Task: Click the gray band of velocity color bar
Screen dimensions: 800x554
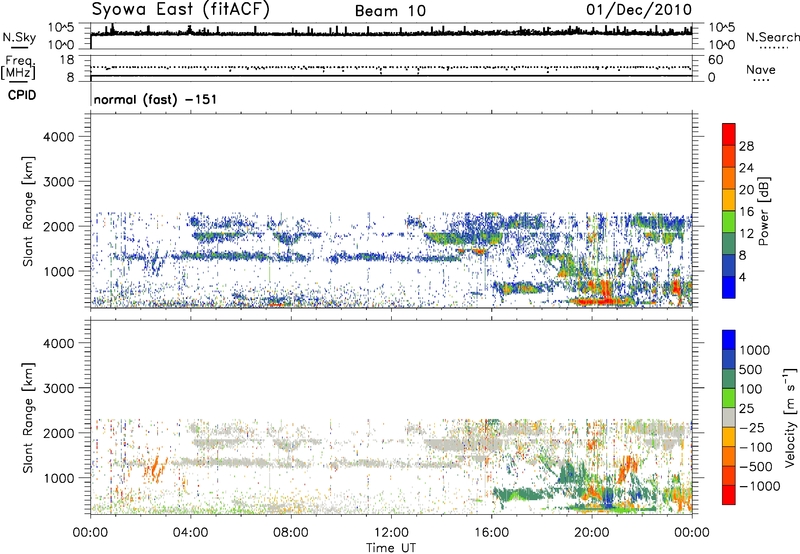Action: 729,418
